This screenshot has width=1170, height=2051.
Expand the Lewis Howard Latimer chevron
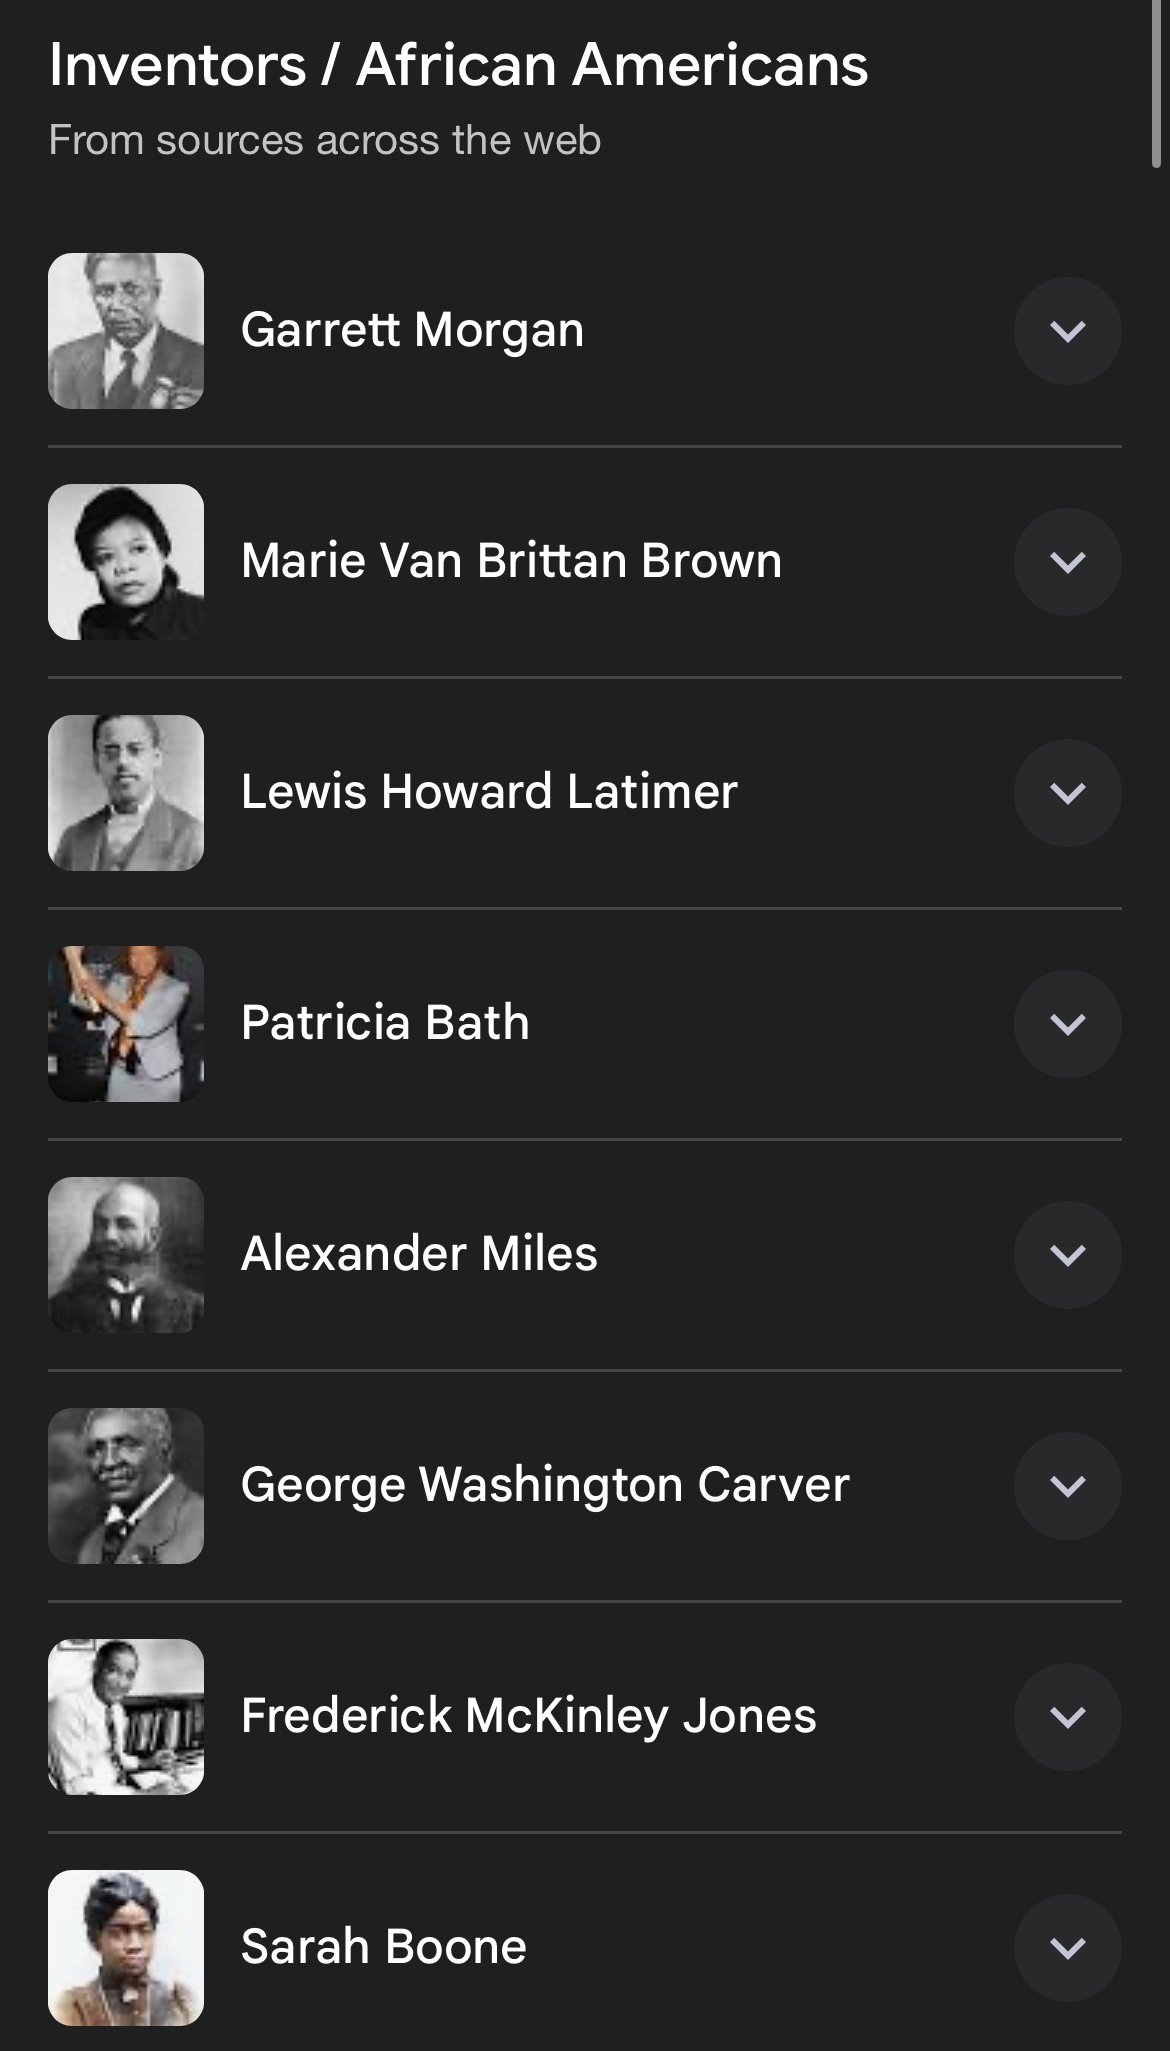(x=1067, y=793)
